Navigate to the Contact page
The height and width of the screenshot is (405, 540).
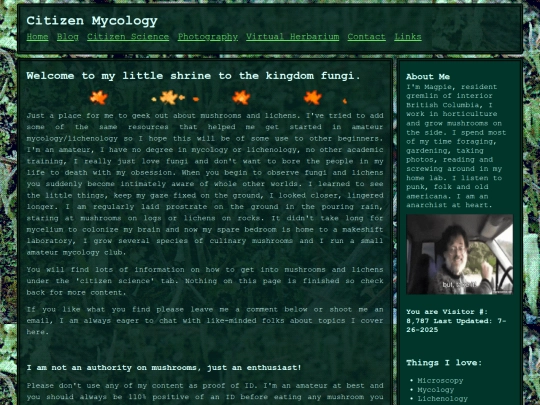(x=366, y=37)
